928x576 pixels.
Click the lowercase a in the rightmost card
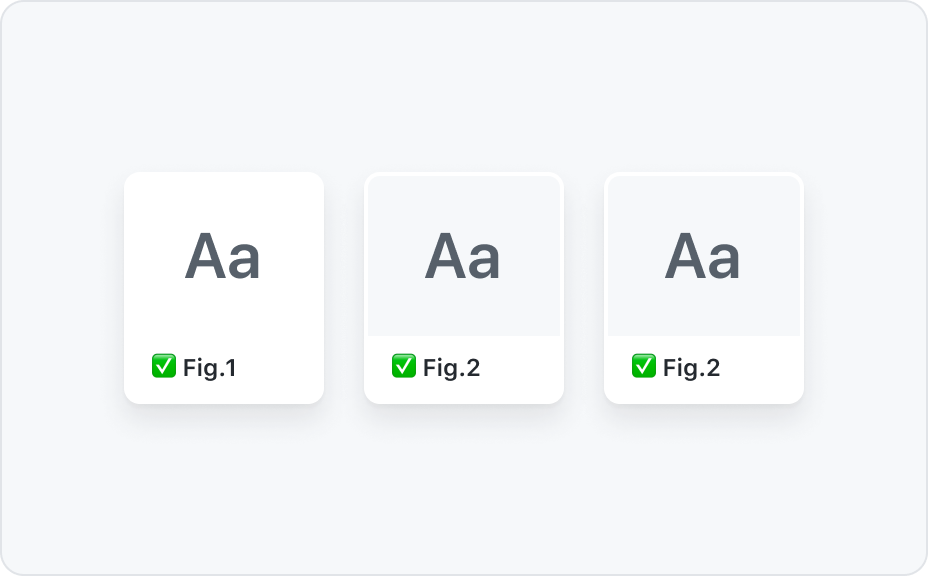pos(724,261)
